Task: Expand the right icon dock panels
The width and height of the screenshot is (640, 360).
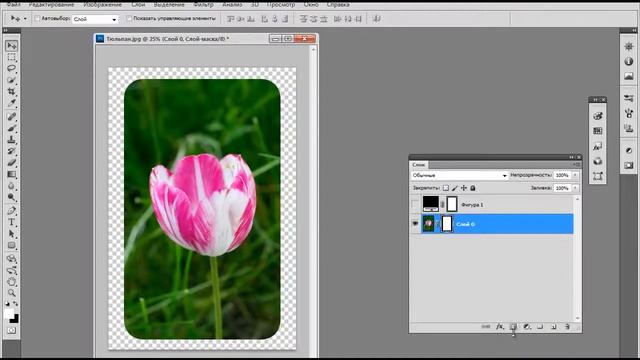Action: [x=633, y=31]
